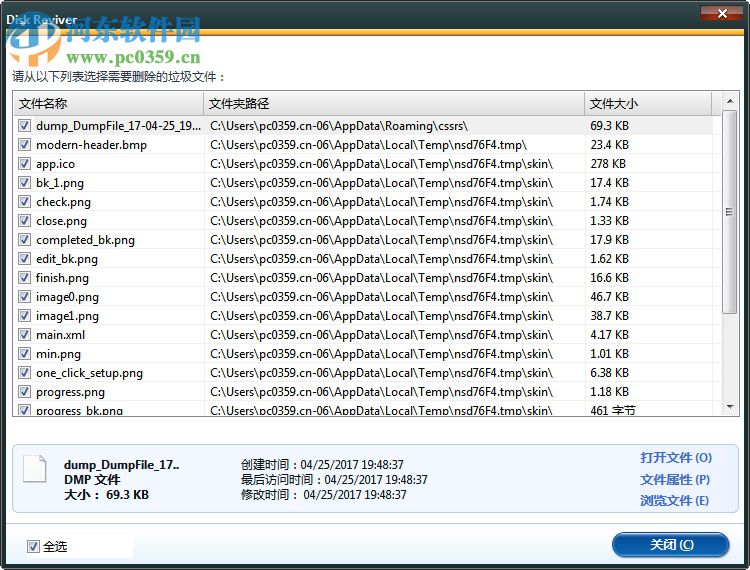750x570 pixels.
Task: Uncheck image0.png checkbox
Action: tap(24, 296)
